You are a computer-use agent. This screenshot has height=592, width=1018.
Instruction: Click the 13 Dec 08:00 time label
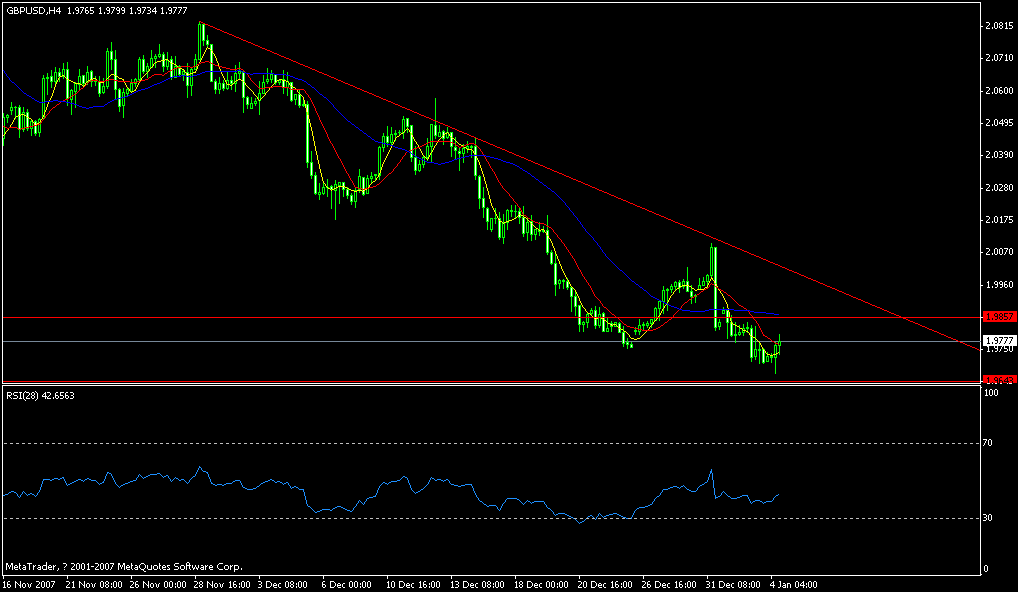pos(477,584)
